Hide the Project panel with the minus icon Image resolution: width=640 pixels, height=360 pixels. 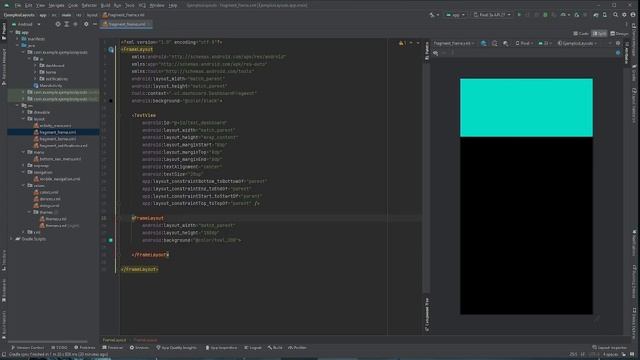95,24
